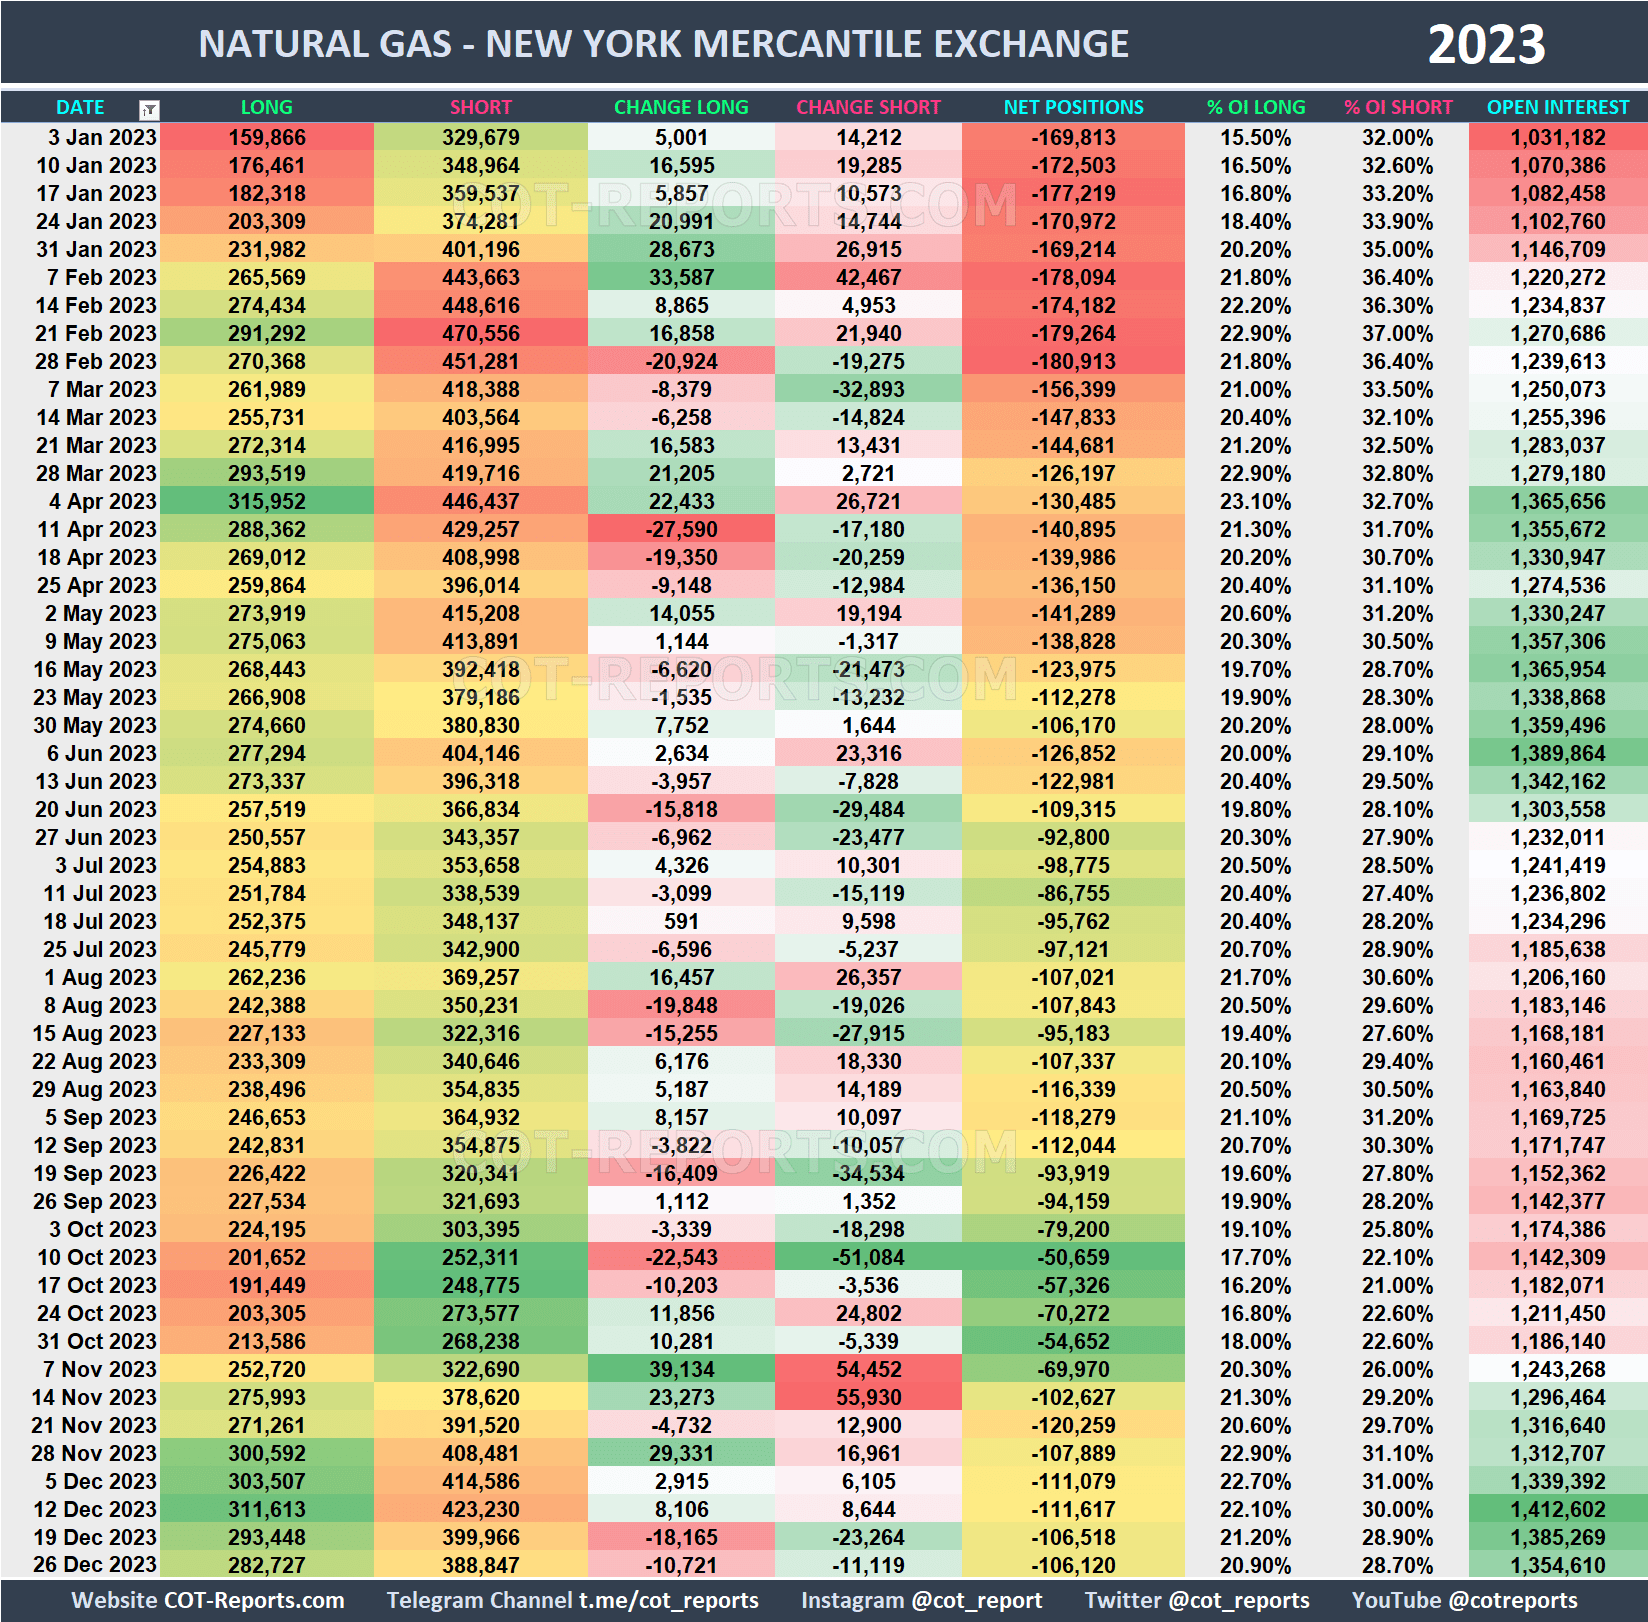Select net positions value for 10 Oct 2023
Image resolution: width=1648 pixels, height=1622 pixels.
(1072, 1257)
